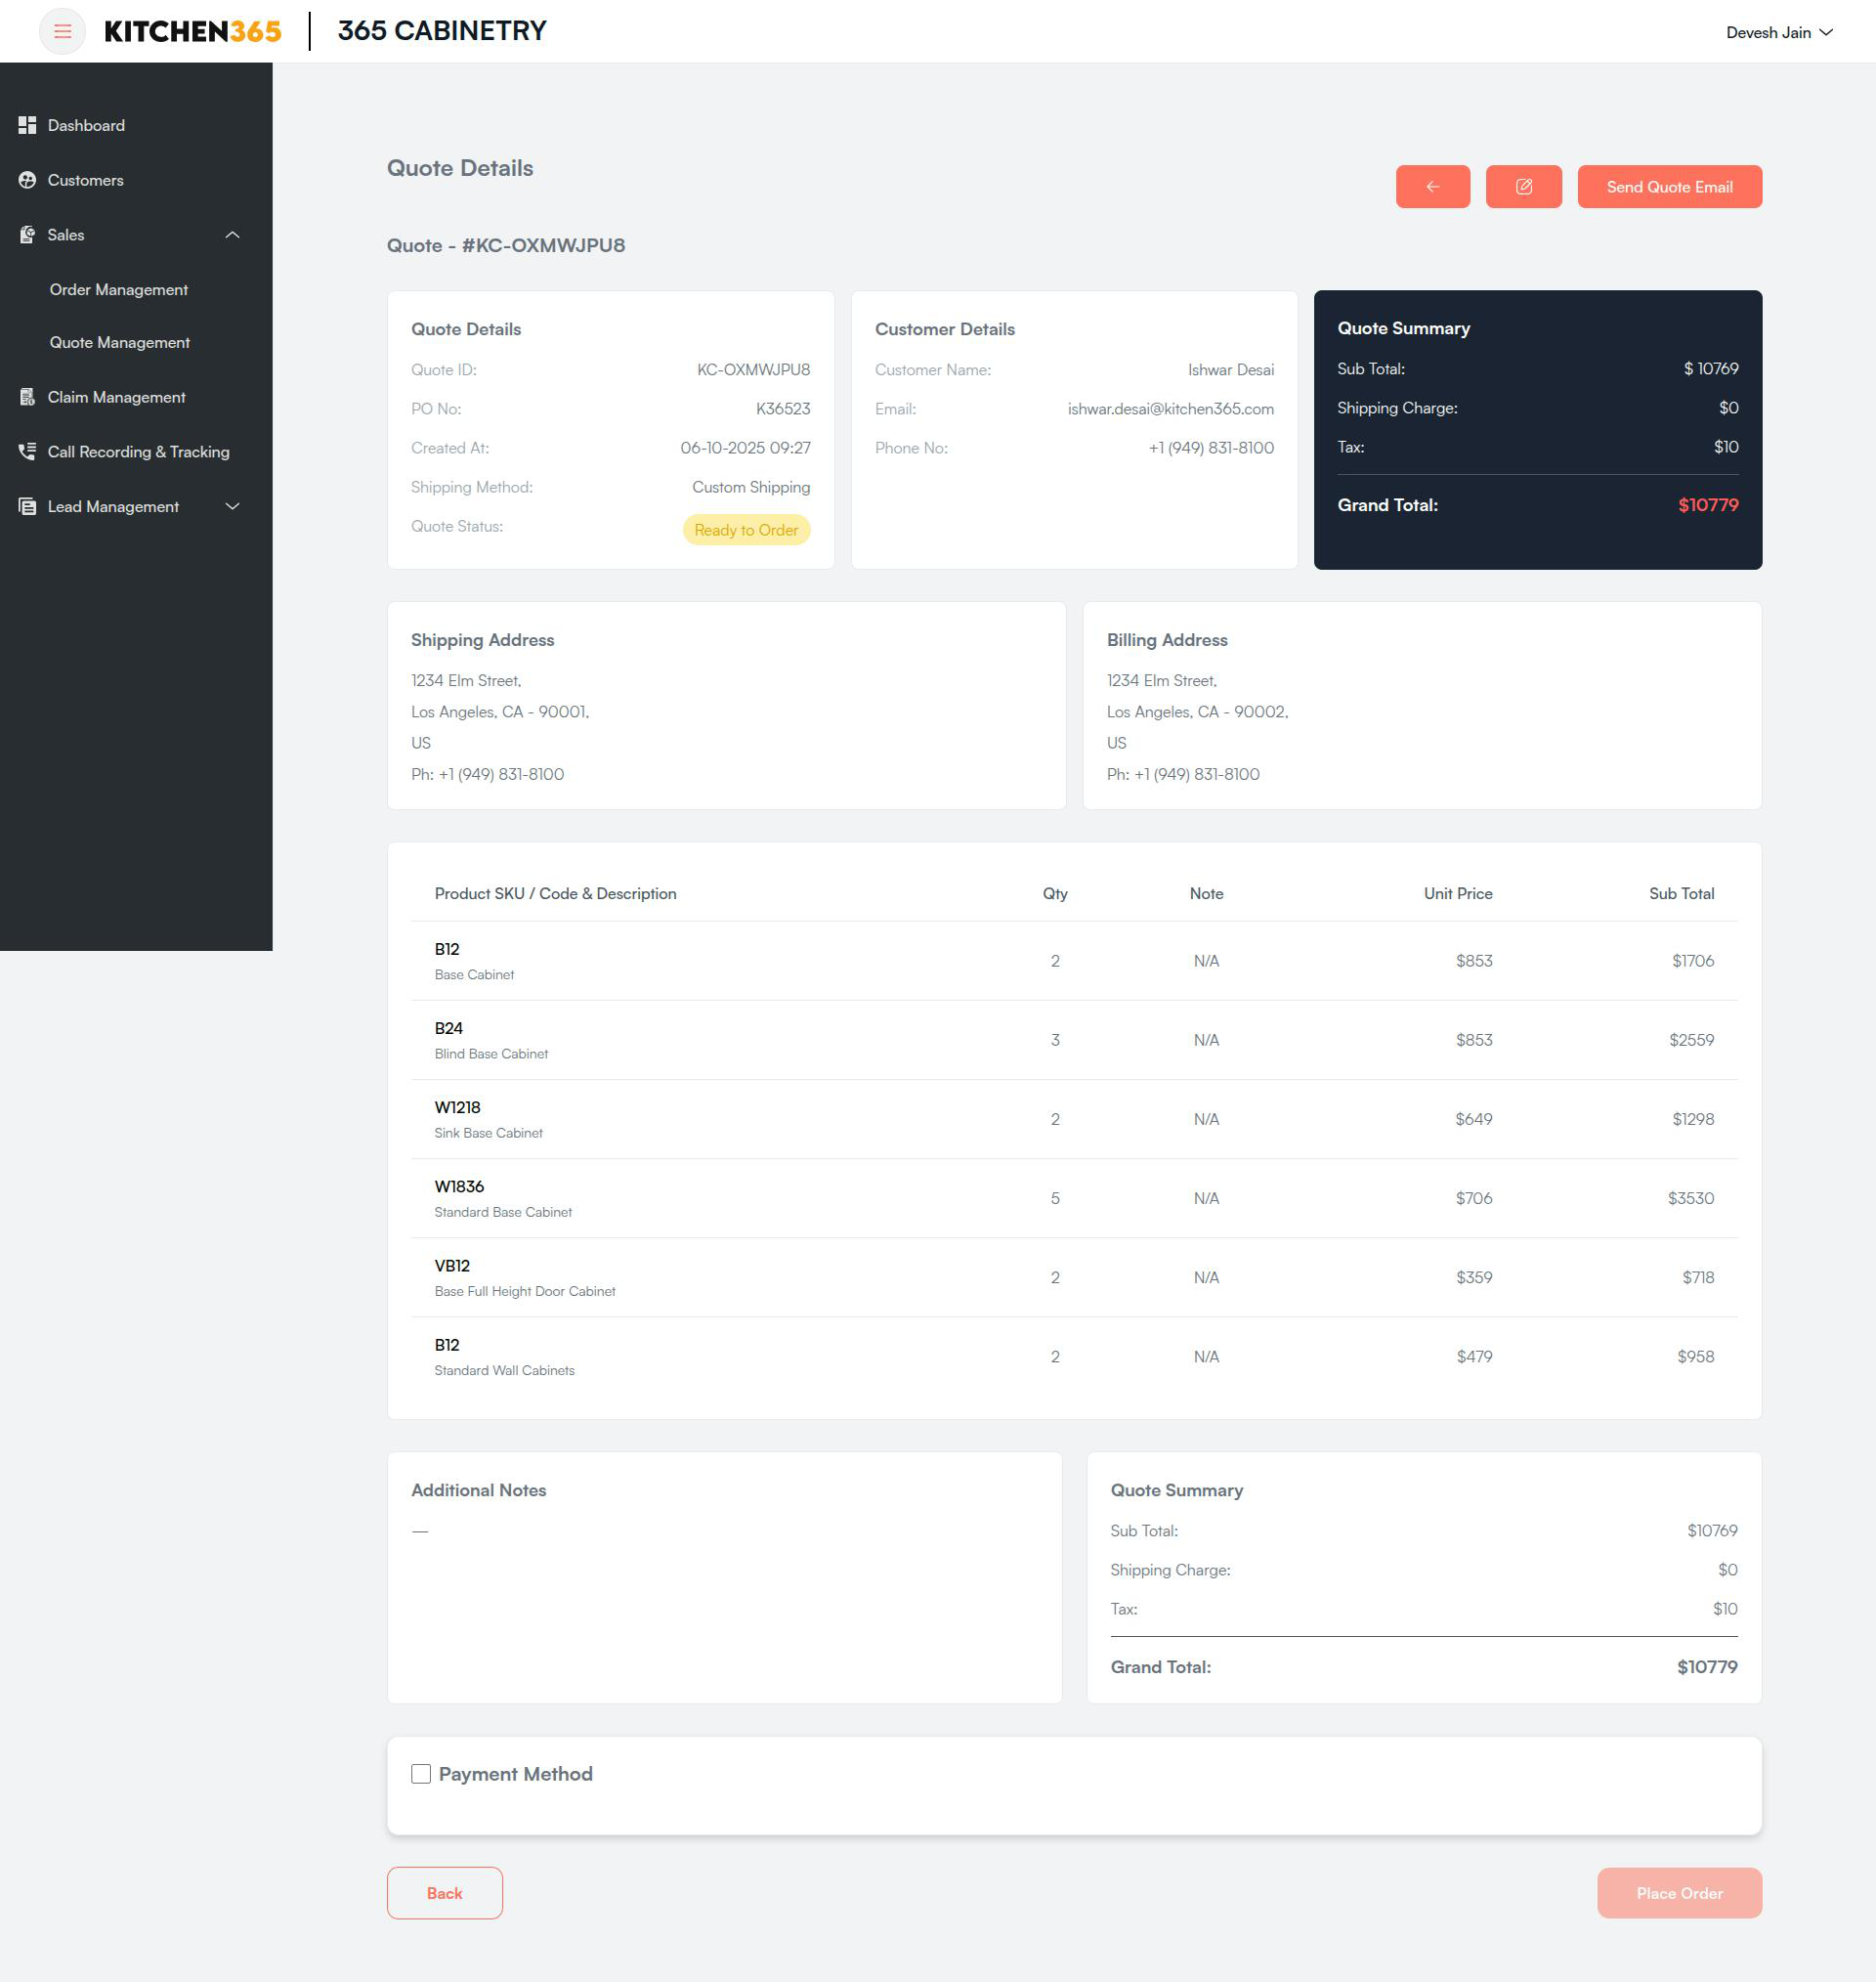
Task: Open the Devesh Jain user dropdown
Action: tap(1779, 32)
